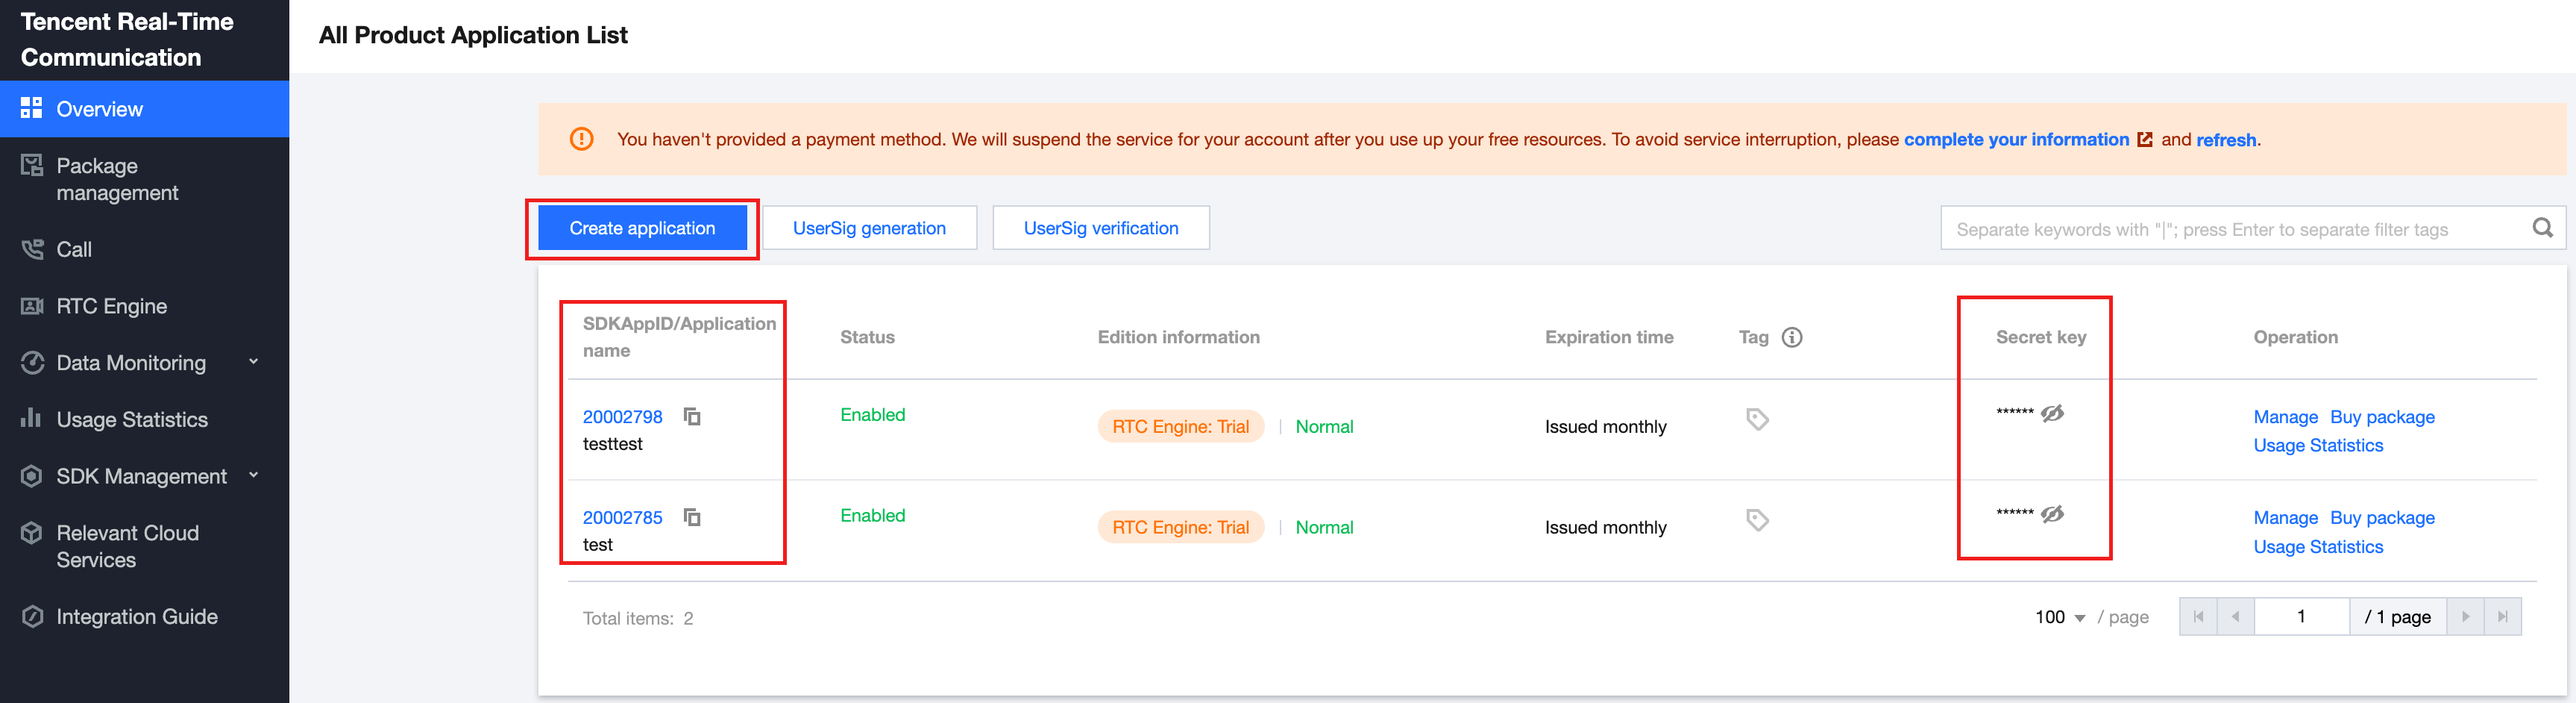Image resolution: width=2576 pixels, height=703 pixels.
Task: Click the Create application button
Action: pos(642,228)
